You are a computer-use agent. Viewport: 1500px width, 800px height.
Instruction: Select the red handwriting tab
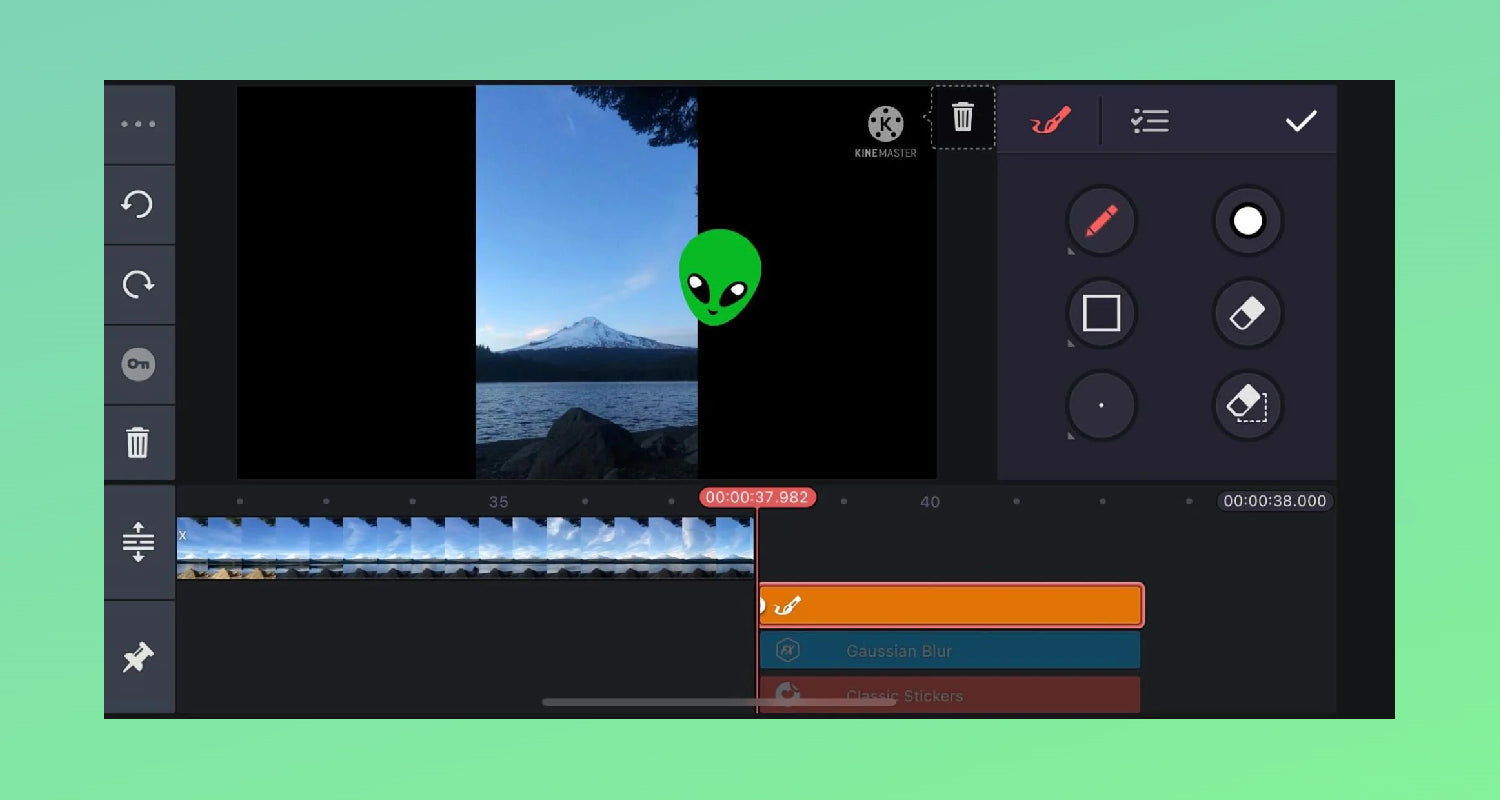[x=1049, y=120]
